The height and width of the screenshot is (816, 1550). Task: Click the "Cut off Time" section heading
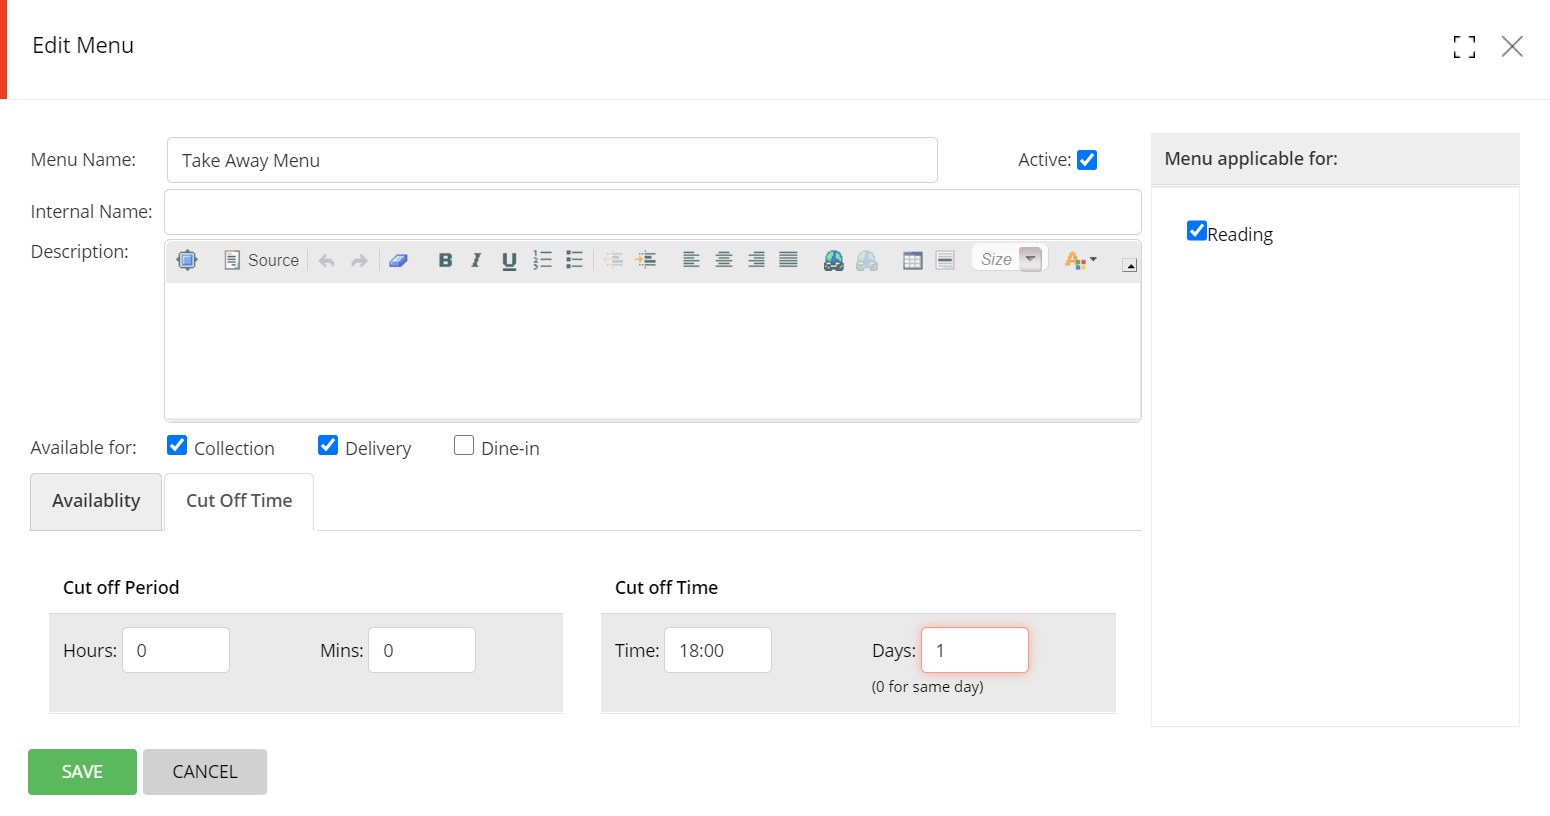[x=666, y=588]
